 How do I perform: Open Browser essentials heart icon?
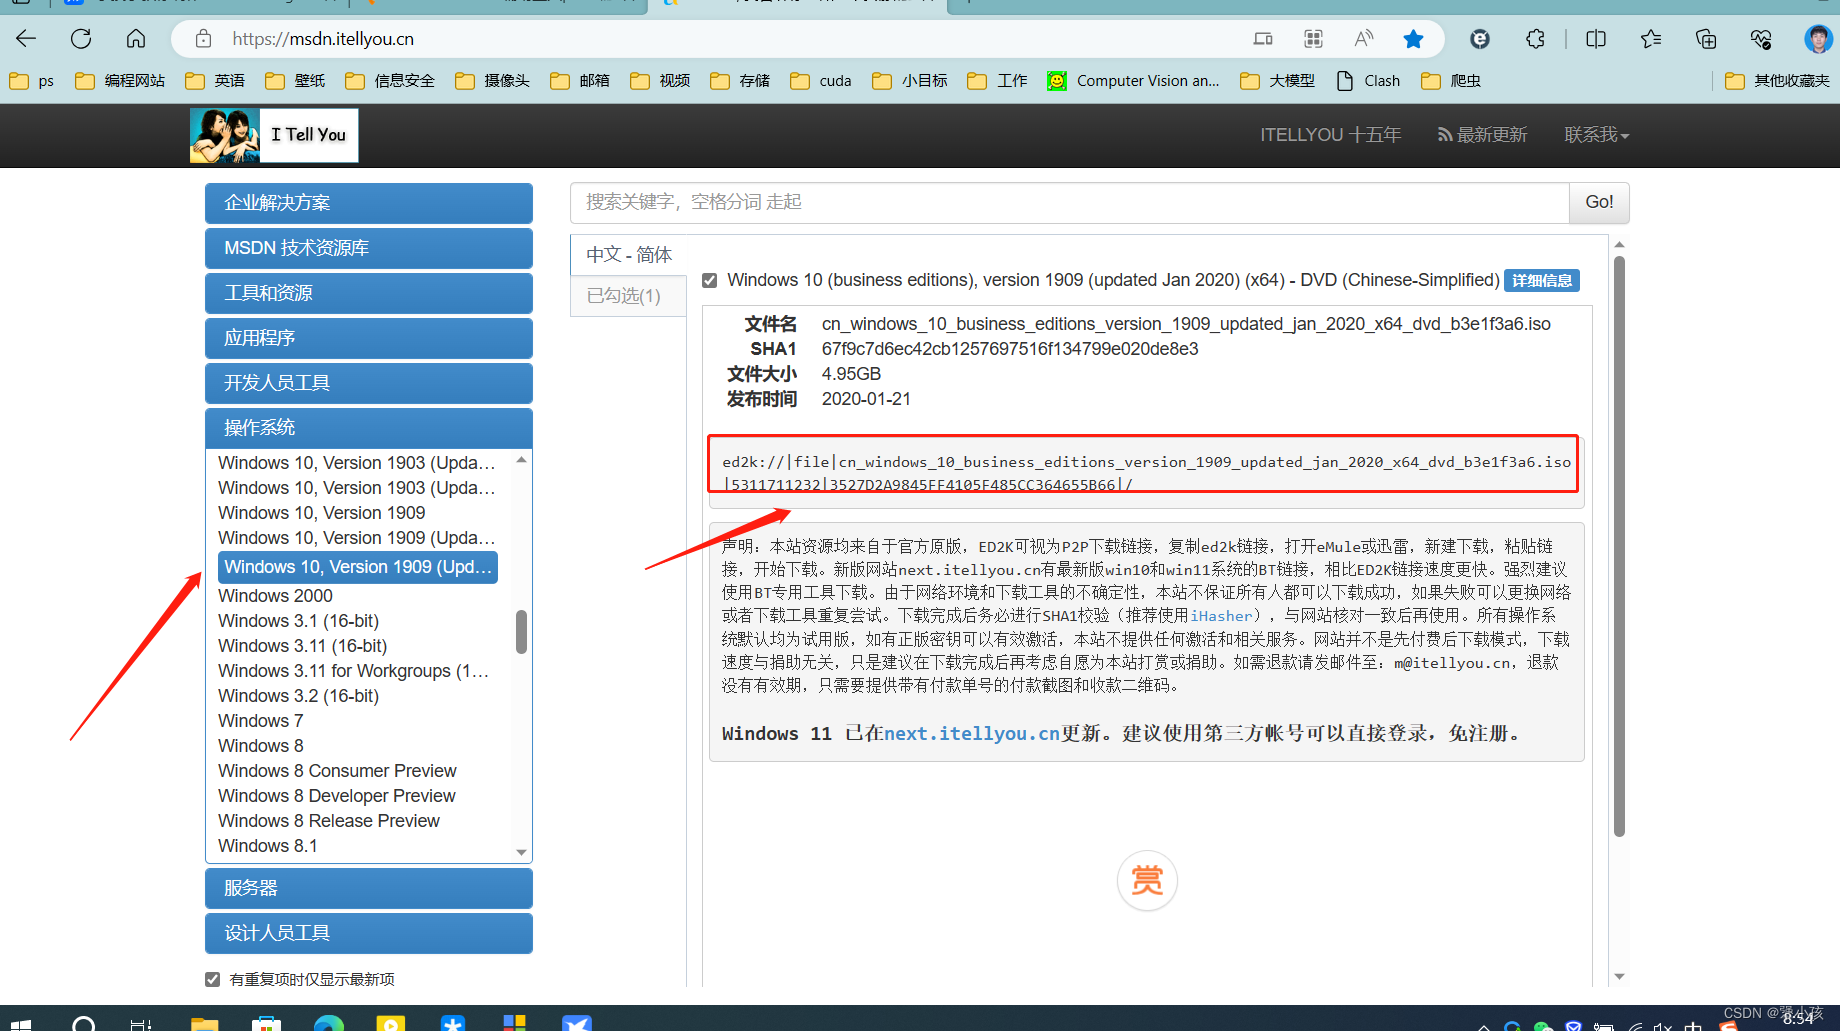[x=1761, y=39]
